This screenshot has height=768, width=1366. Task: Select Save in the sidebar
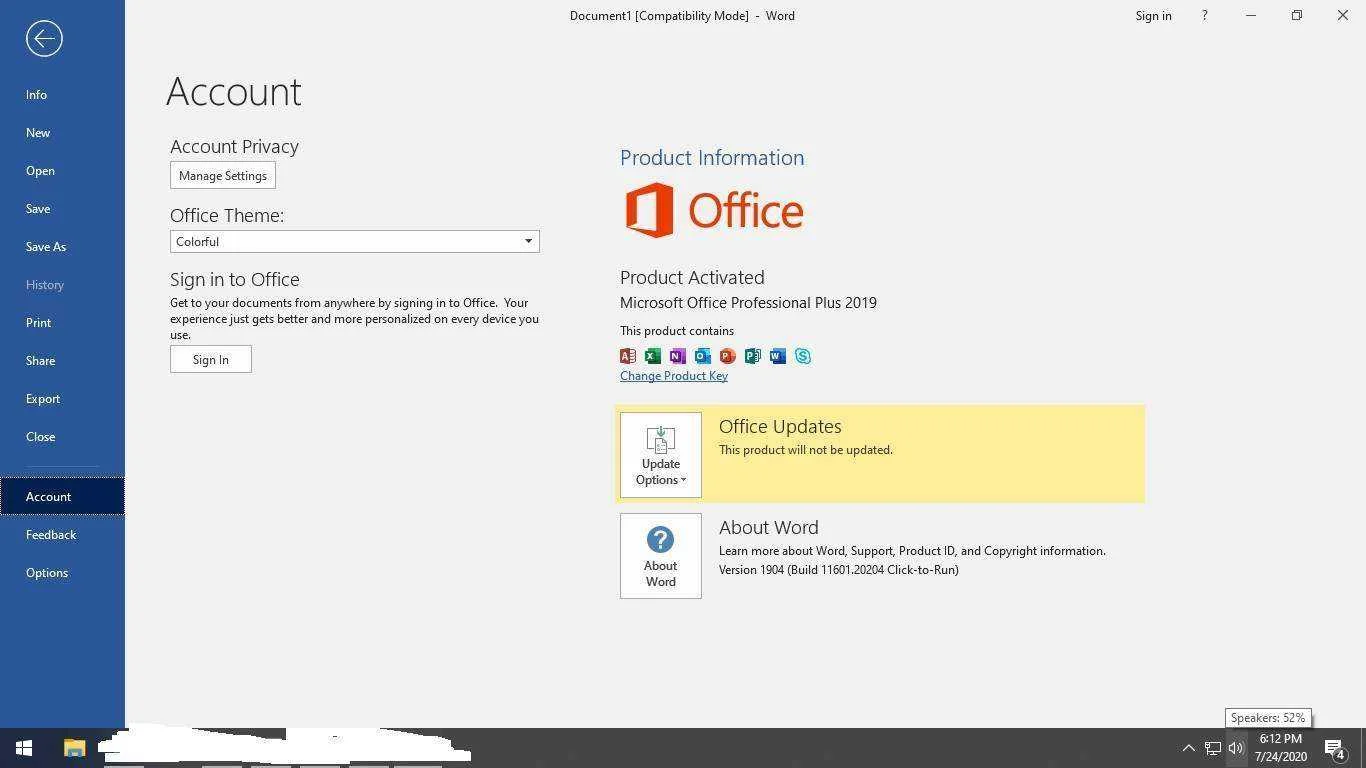[38, 209]
